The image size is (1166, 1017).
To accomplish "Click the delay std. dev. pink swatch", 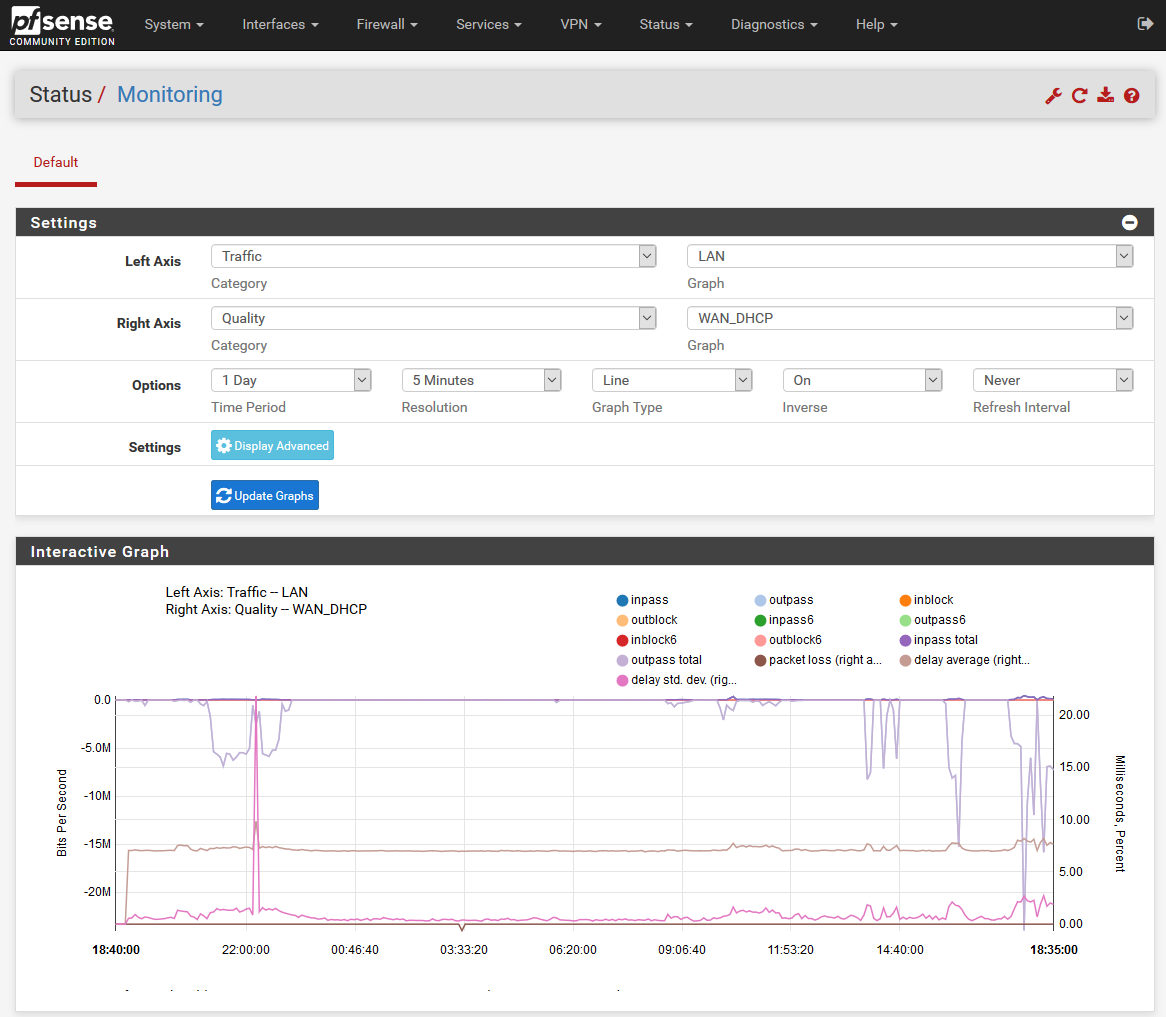I will pyautogui.click(x=623, y=680).
